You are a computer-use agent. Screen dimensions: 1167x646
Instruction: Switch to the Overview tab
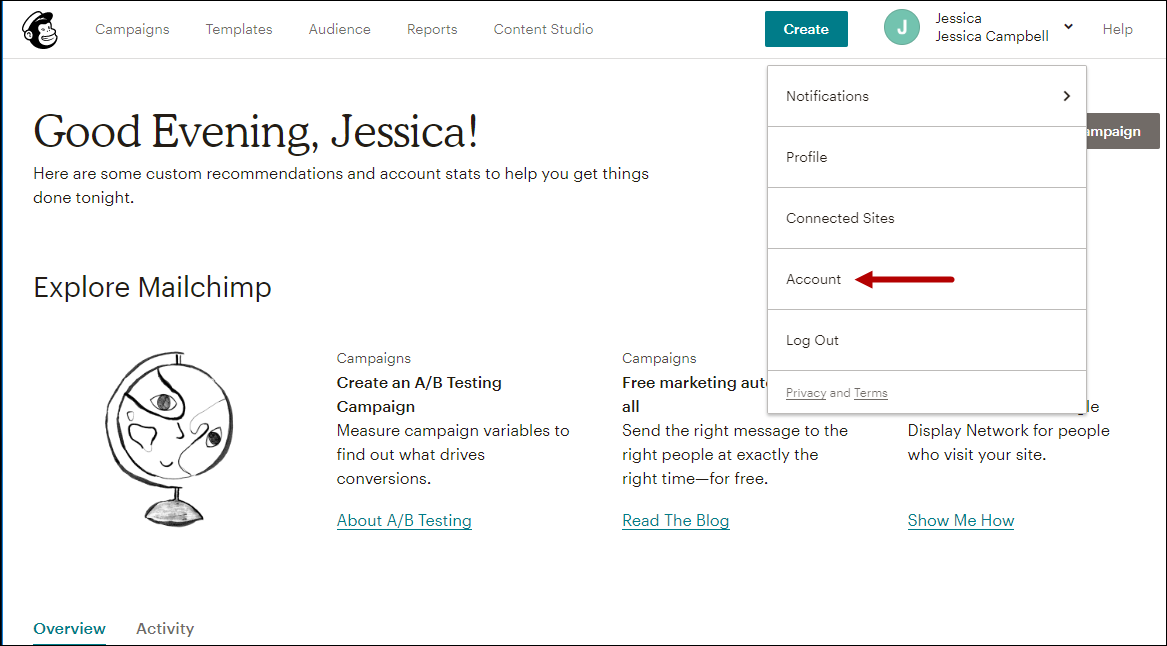click(69, 629)
